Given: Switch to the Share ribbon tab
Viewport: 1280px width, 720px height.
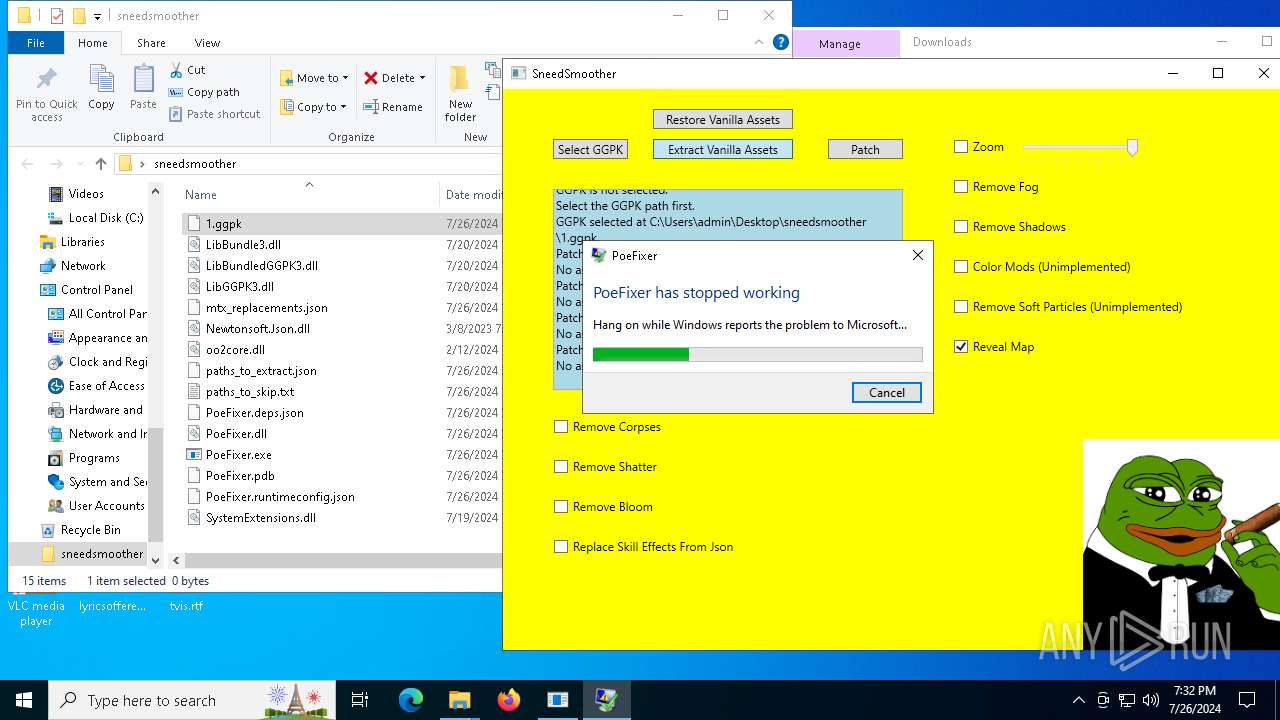Looking at the screenshot, I should [151, 43].
